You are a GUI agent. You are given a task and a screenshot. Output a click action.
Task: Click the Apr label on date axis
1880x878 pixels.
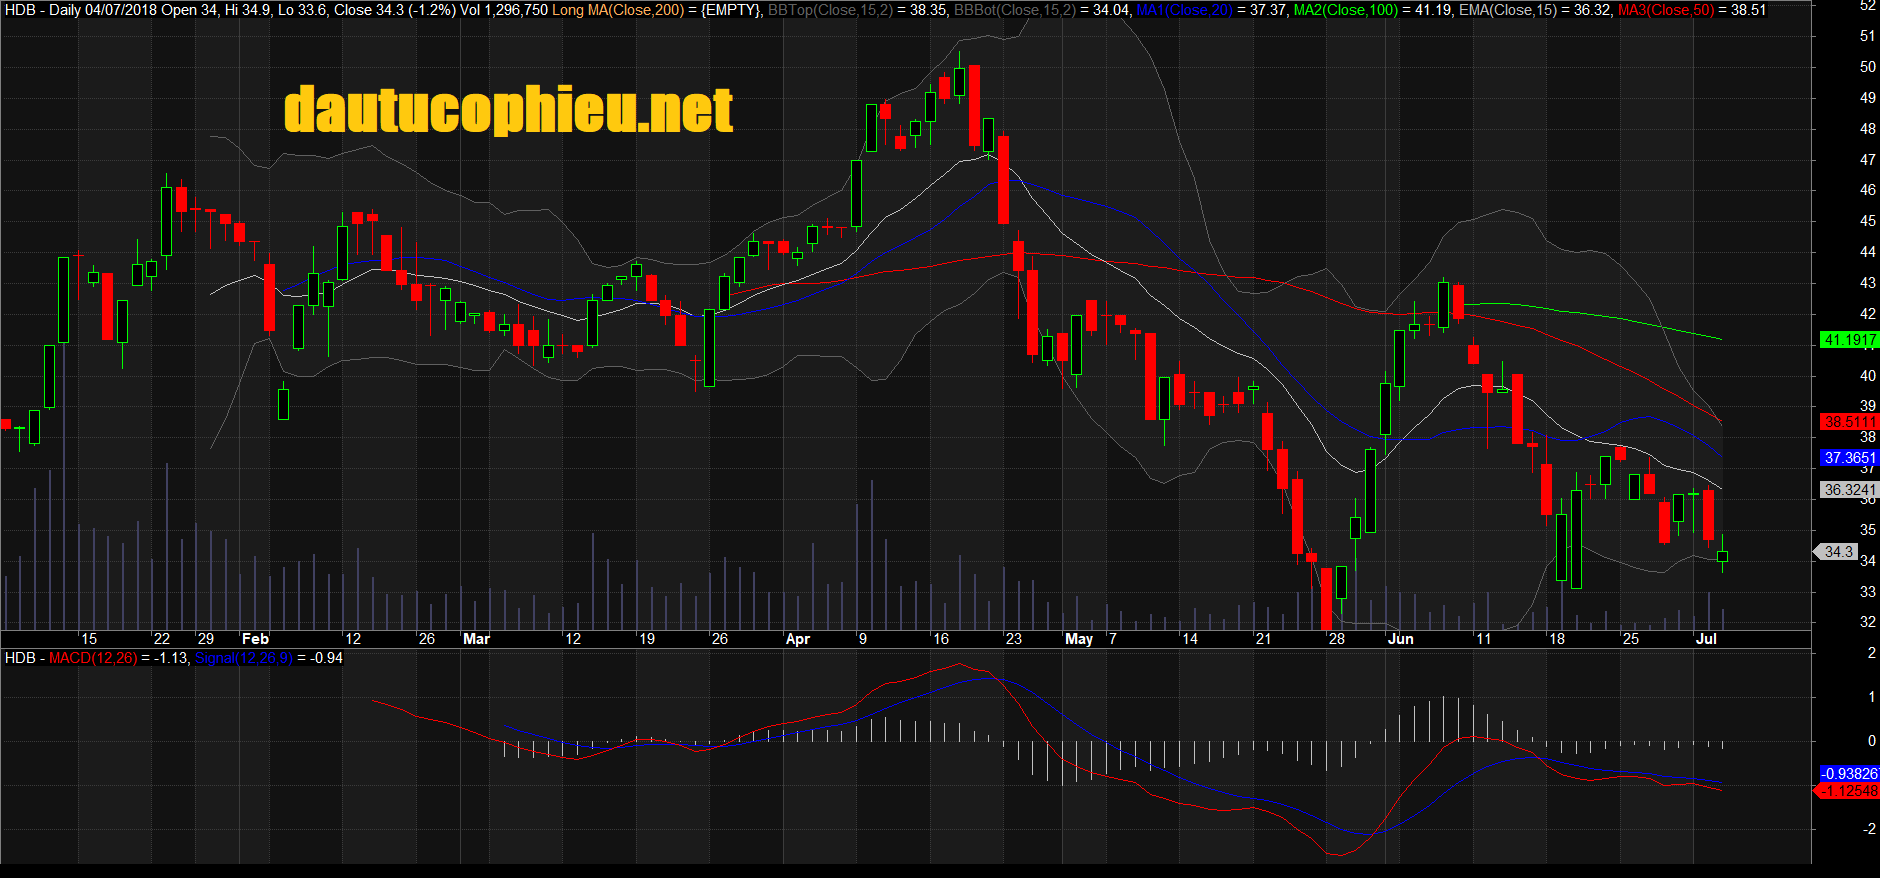point(797,639)
